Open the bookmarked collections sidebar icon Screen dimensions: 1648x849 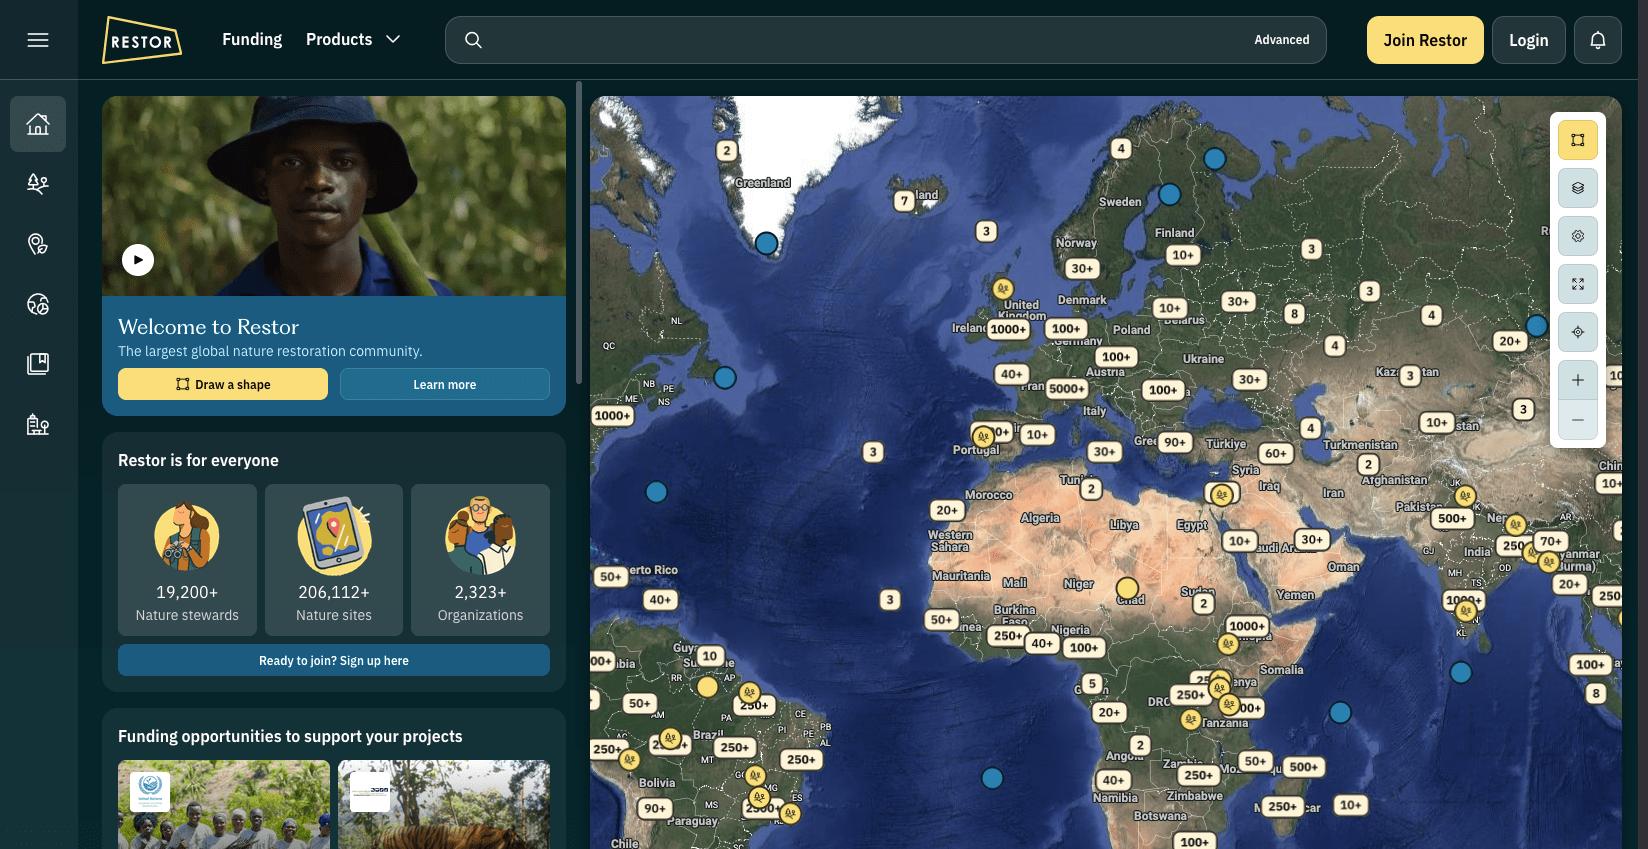tap(38, 364)
